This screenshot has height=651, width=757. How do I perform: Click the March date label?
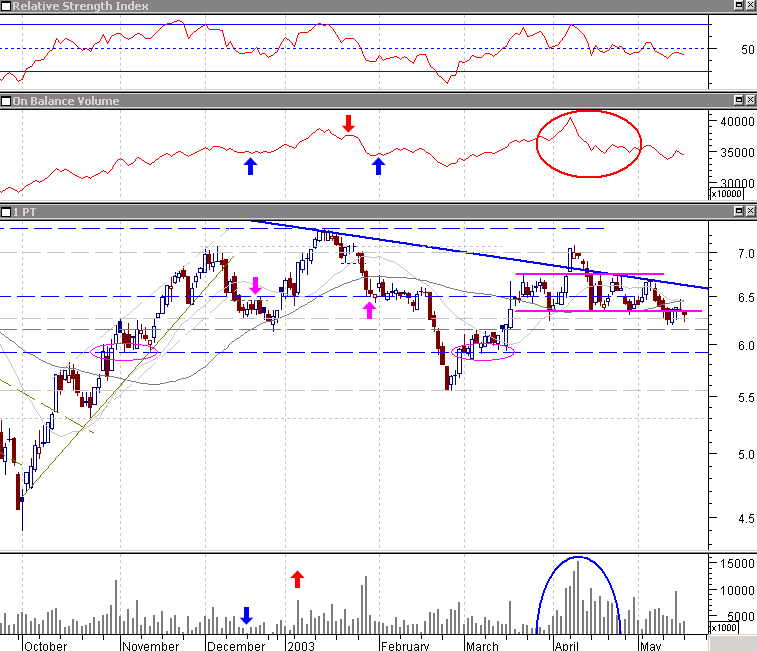click(x=482, y=646)
